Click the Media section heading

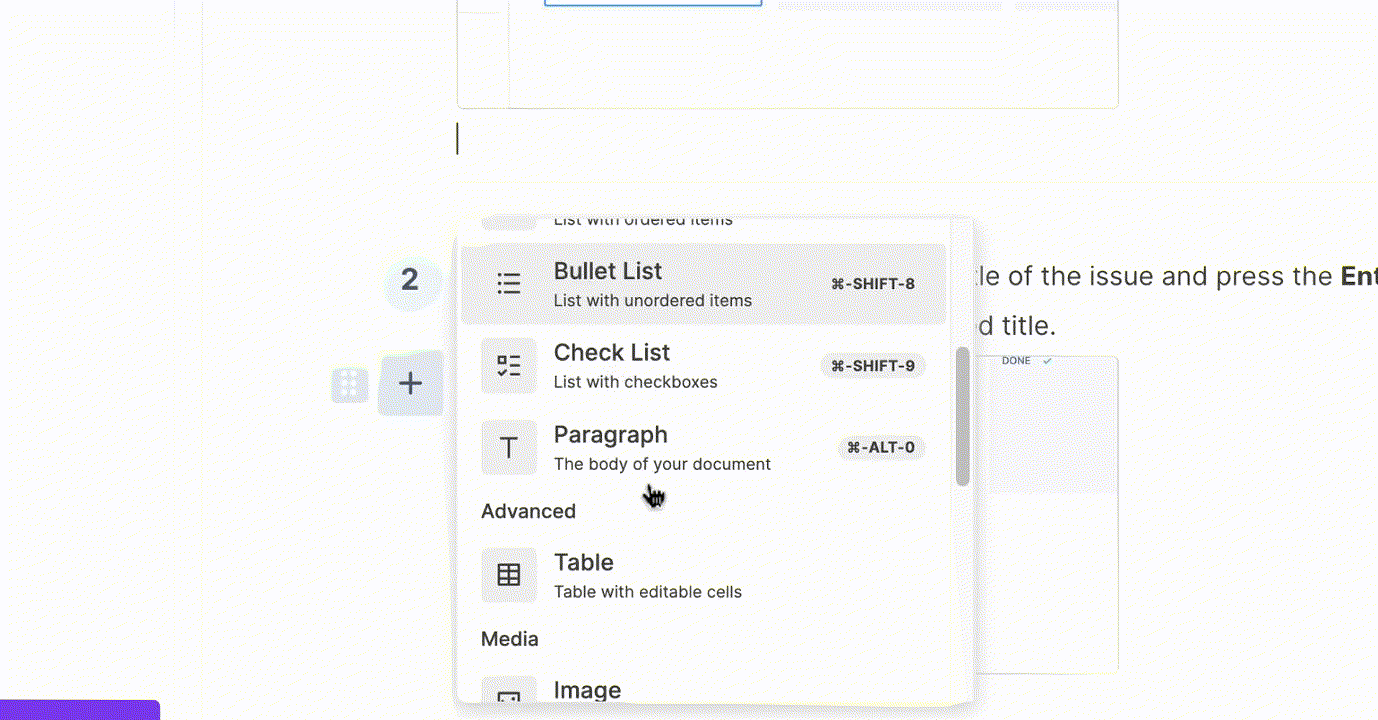(x=510, y=639)
